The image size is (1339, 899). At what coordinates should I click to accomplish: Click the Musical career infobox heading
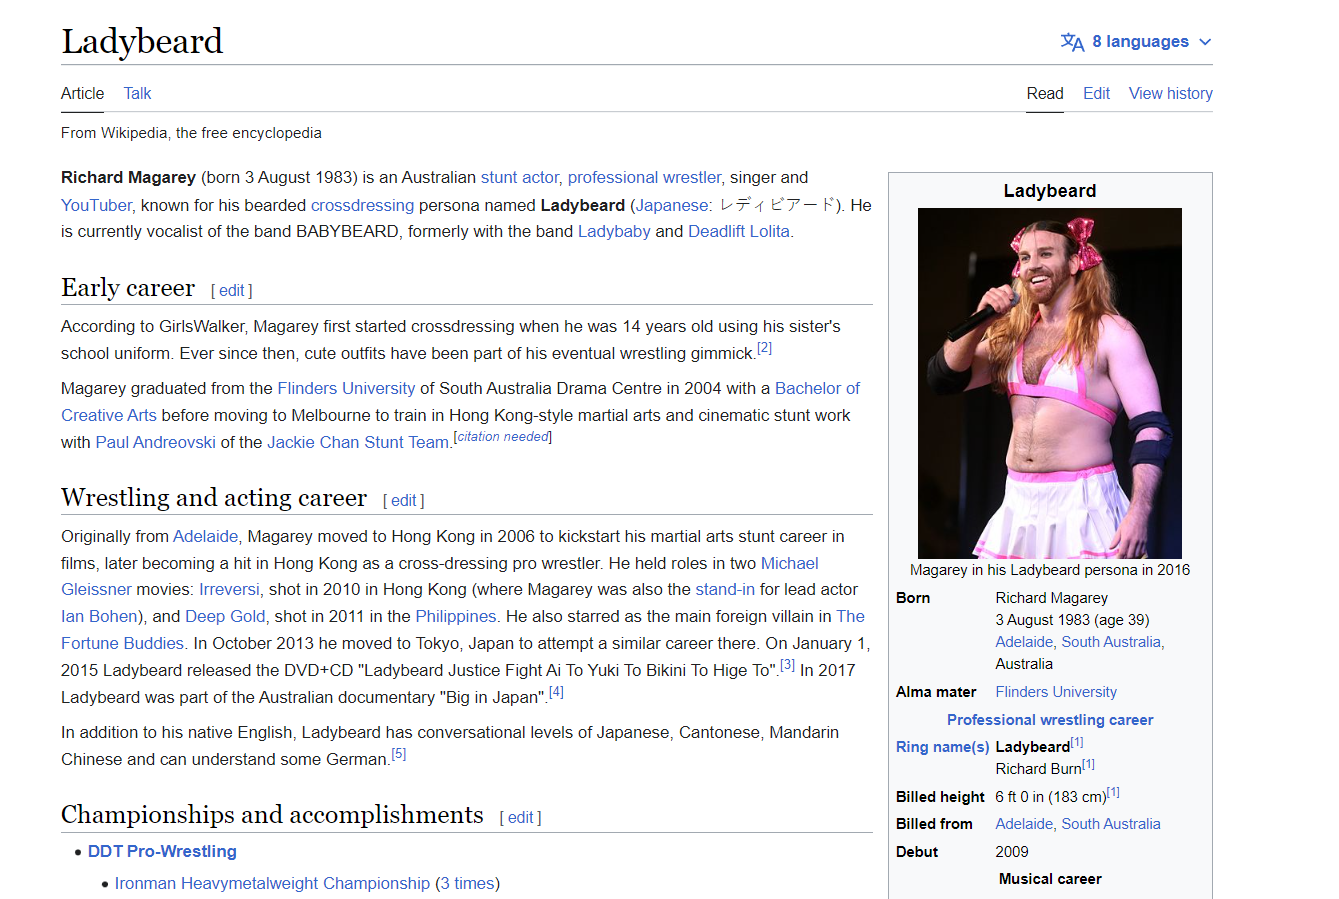point(1050,879)
